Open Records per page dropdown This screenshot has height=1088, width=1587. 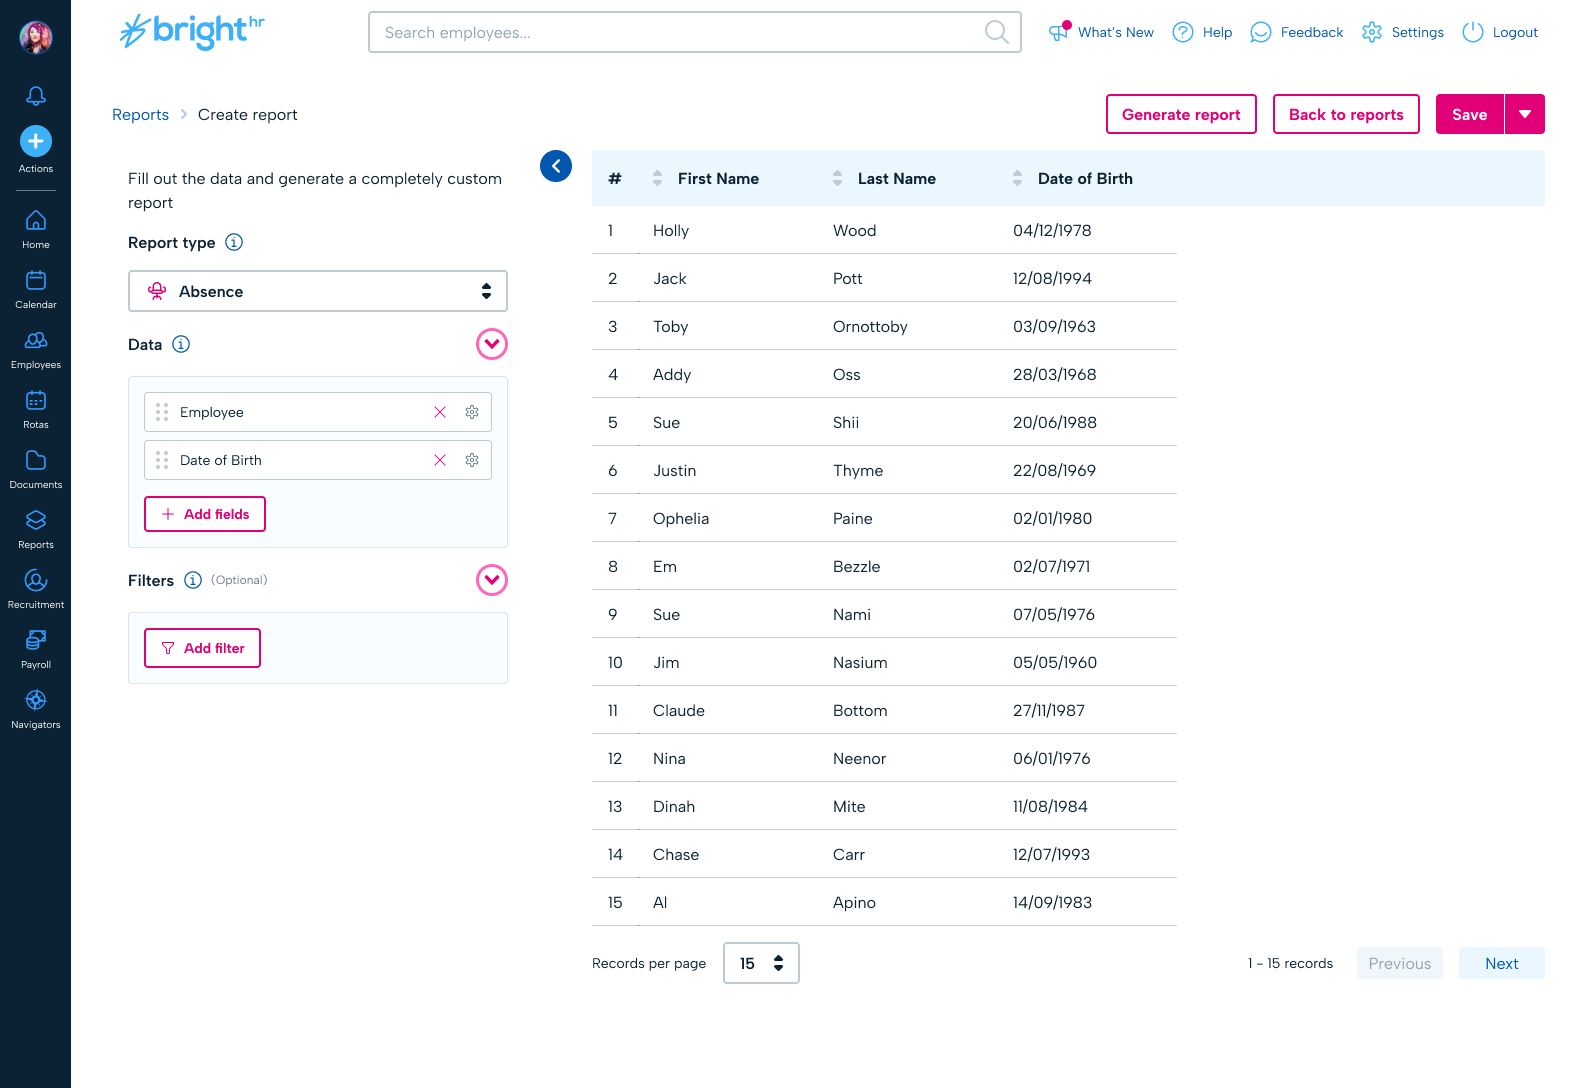(761, 963)
